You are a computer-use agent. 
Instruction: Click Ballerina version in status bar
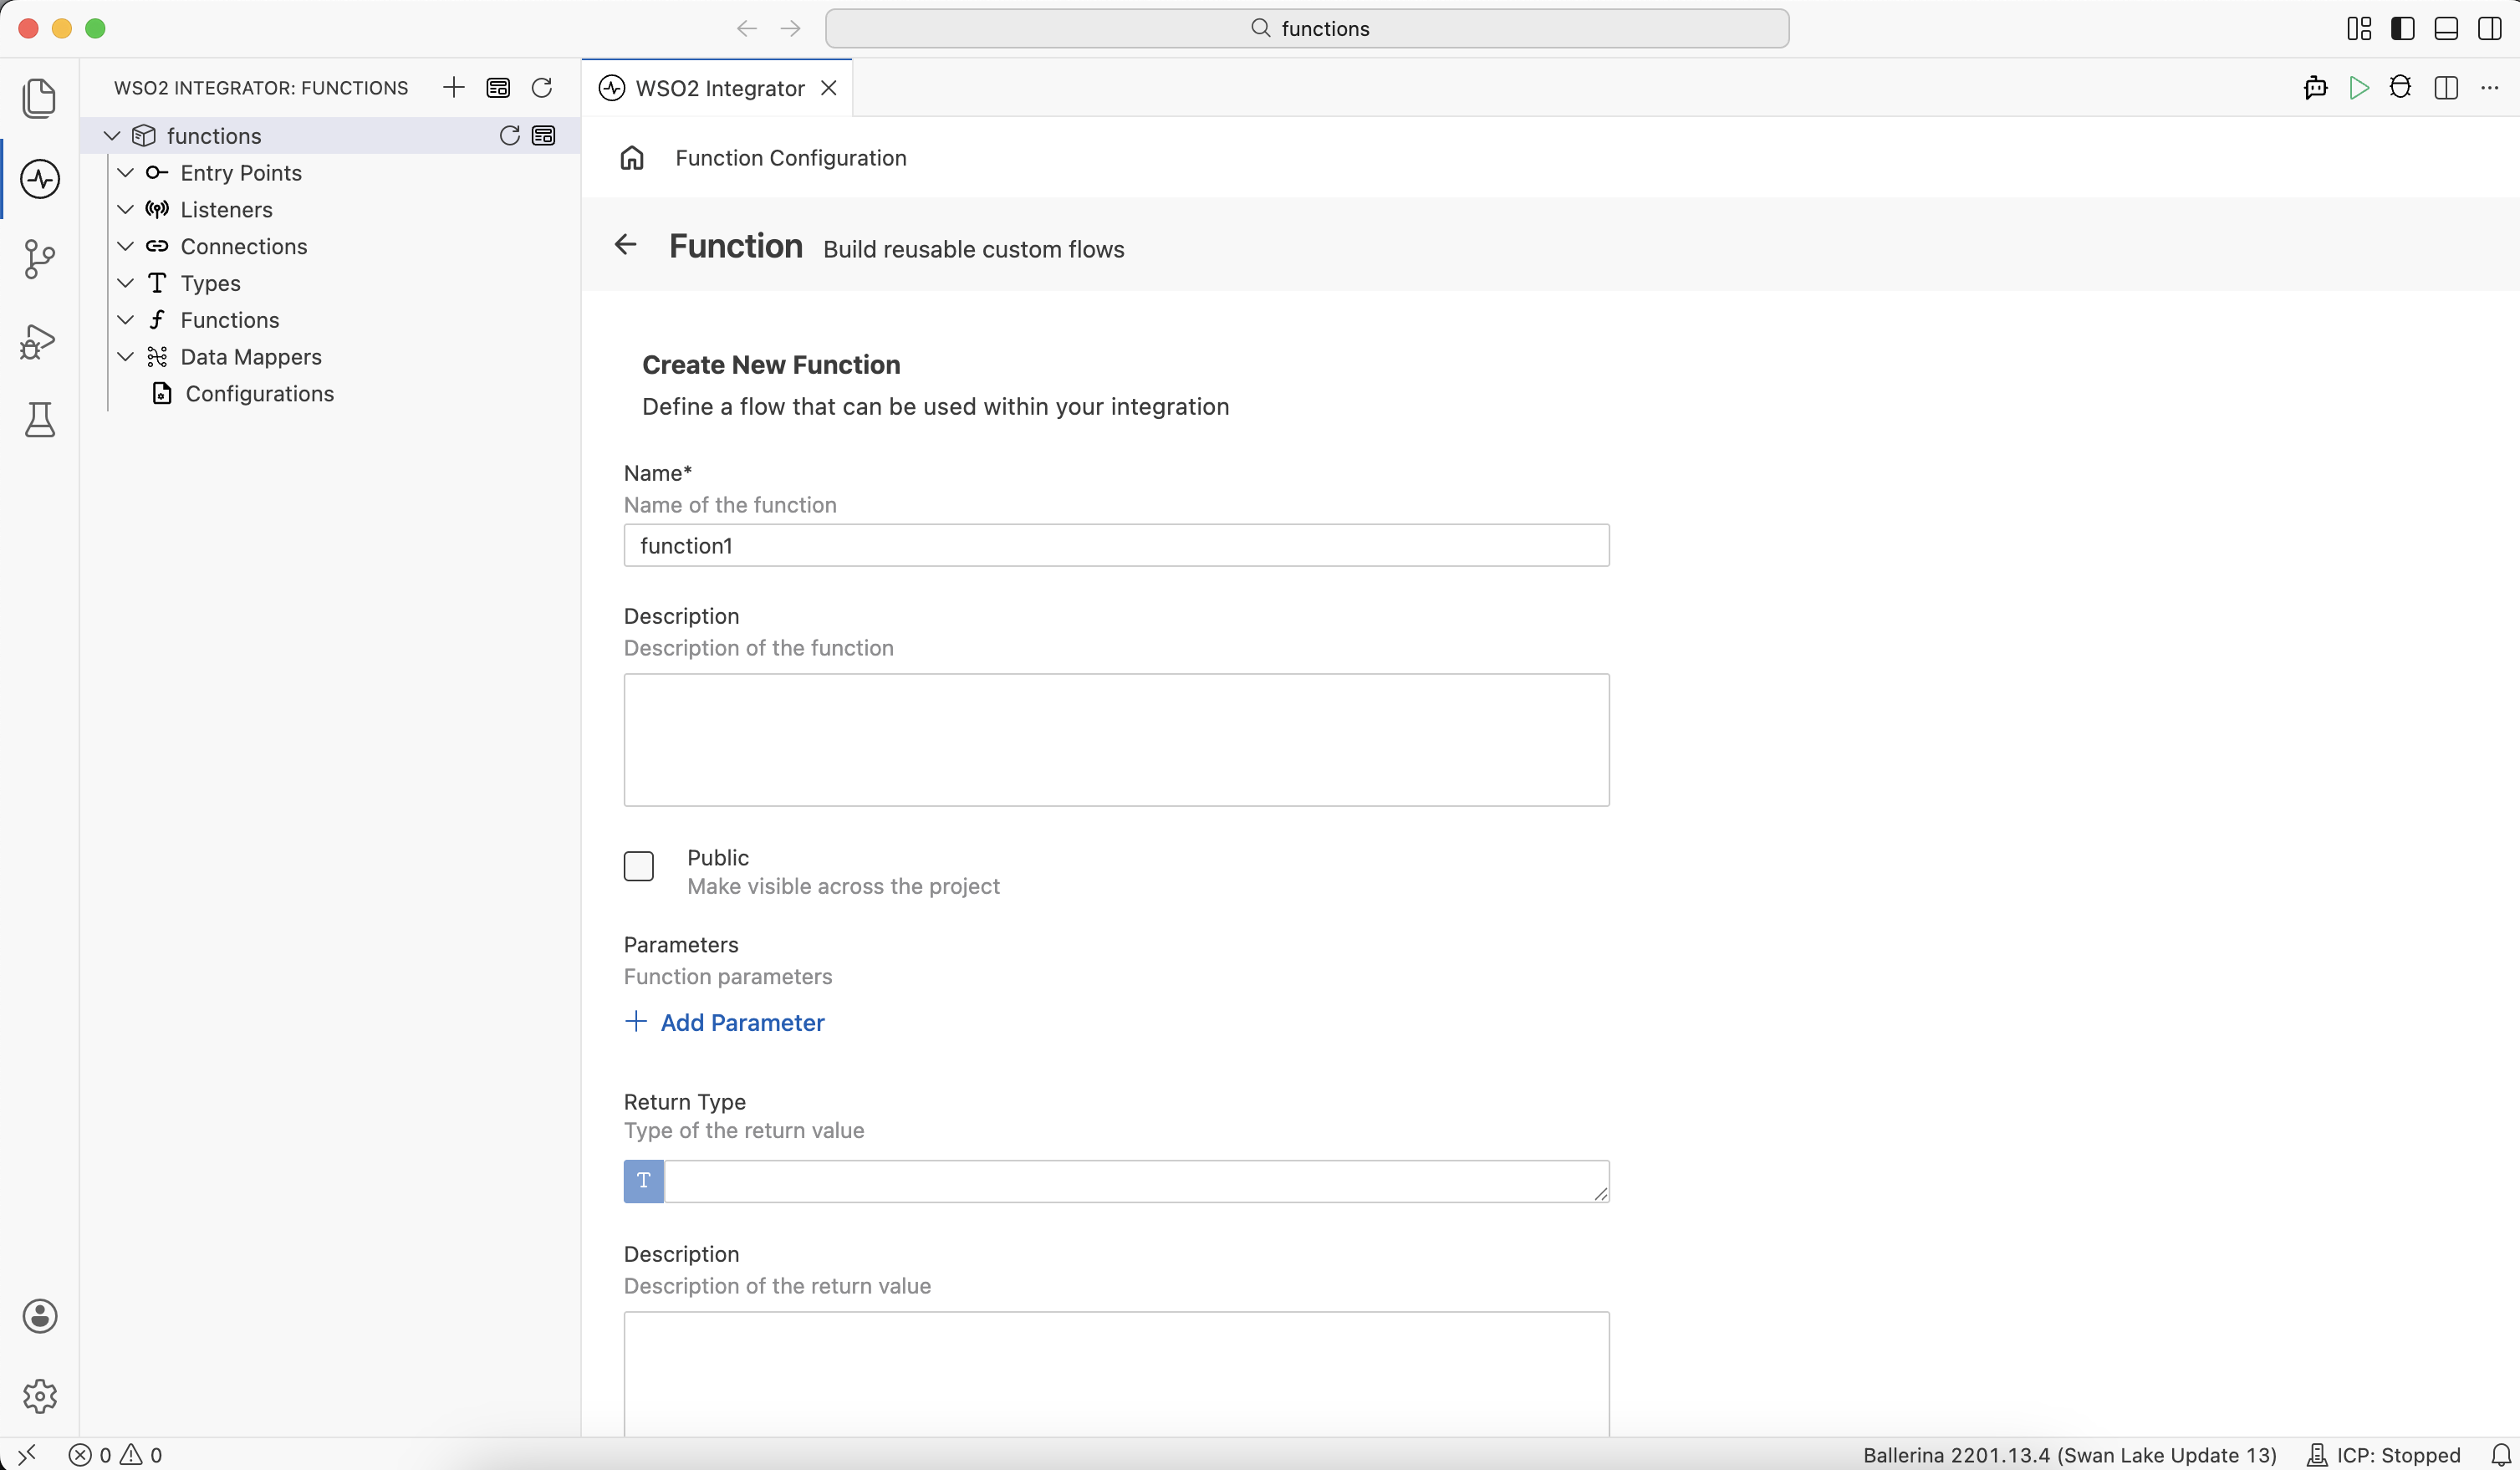pos(2069,1455)
